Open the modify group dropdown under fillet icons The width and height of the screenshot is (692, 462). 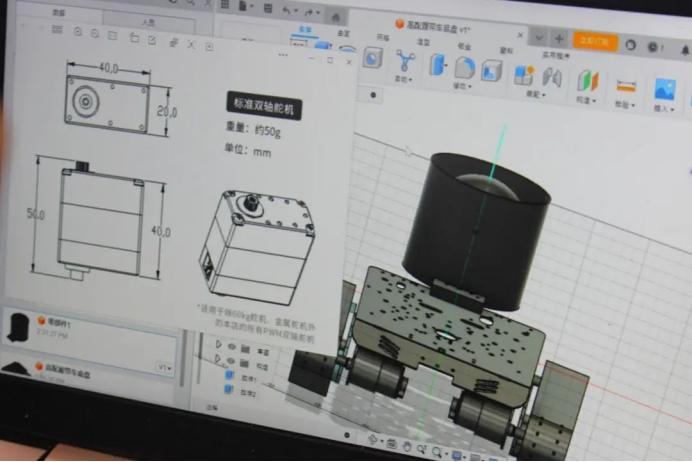coord(462,86)
